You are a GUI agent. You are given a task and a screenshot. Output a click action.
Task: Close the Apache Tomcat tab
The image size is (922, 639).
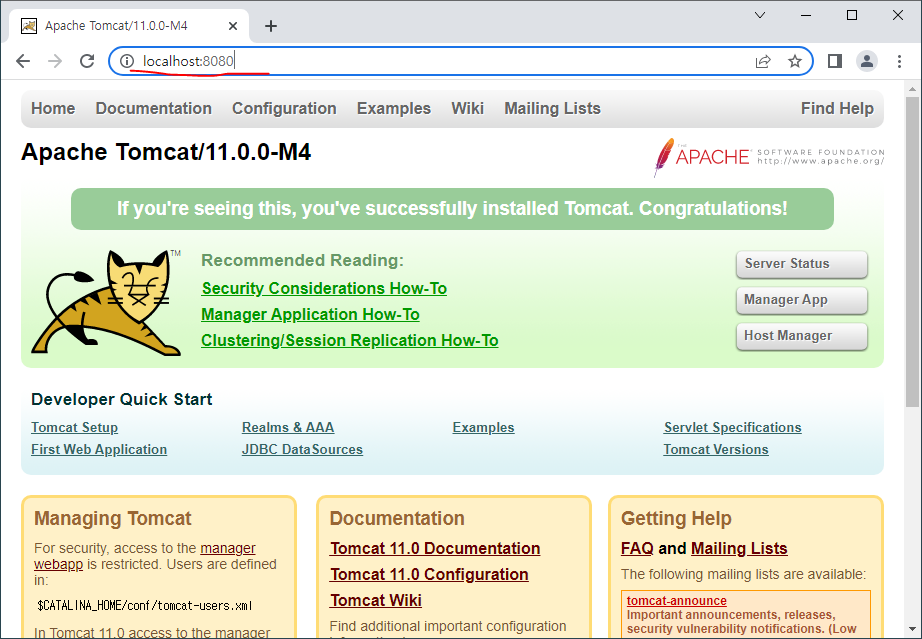coord(233,26)
